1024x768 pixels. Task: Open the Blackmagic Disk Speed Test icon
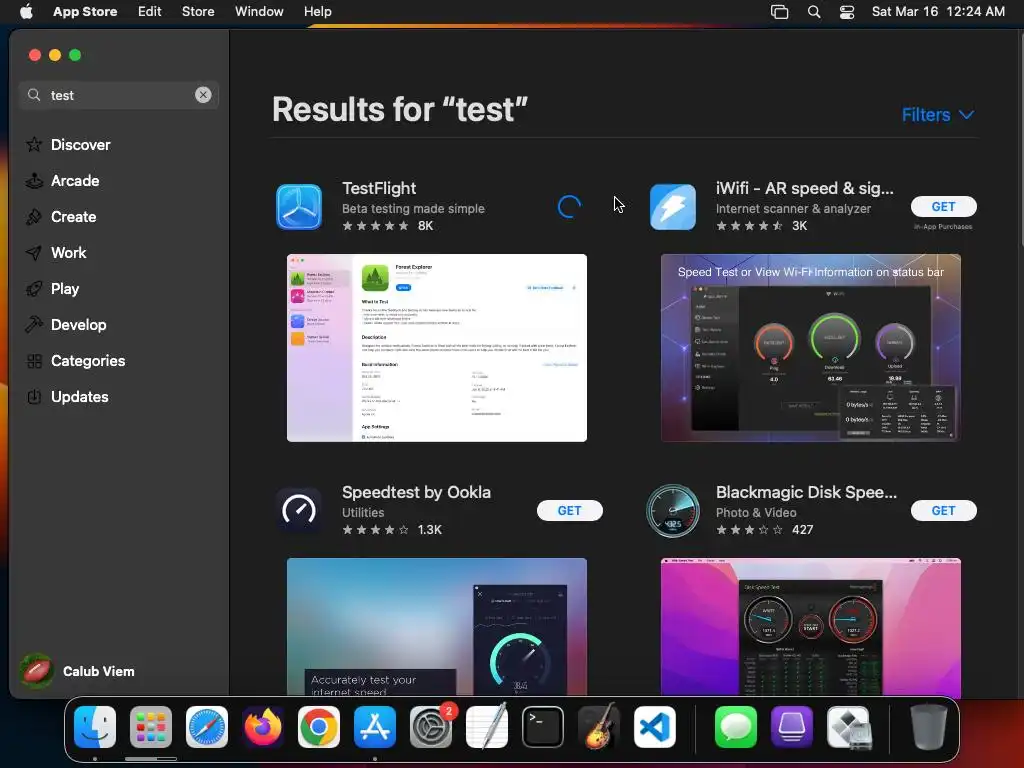click(x=673, y=511)
